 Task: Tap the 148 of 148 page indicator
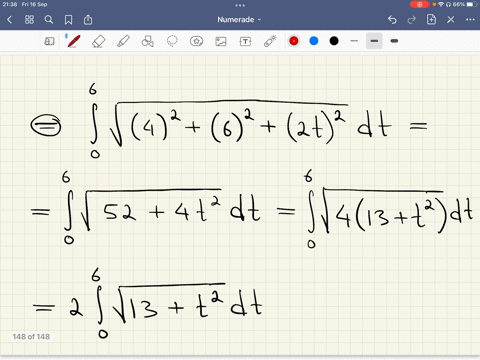click(x=31, y=337)
